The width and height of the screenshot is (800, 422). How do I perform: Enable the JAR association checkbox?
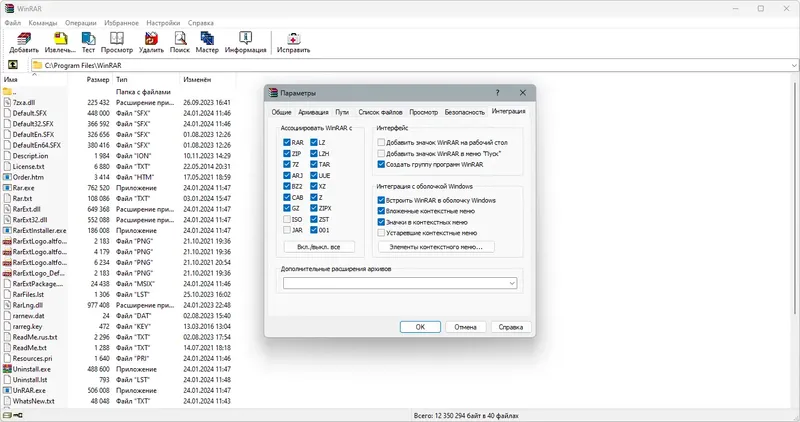(287, 230)
